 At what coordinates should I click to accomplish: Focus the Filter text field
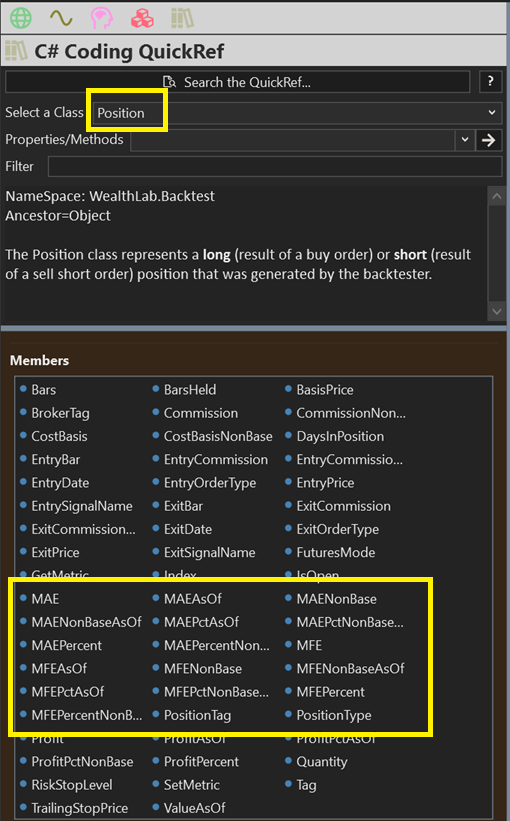pos(275,167)
